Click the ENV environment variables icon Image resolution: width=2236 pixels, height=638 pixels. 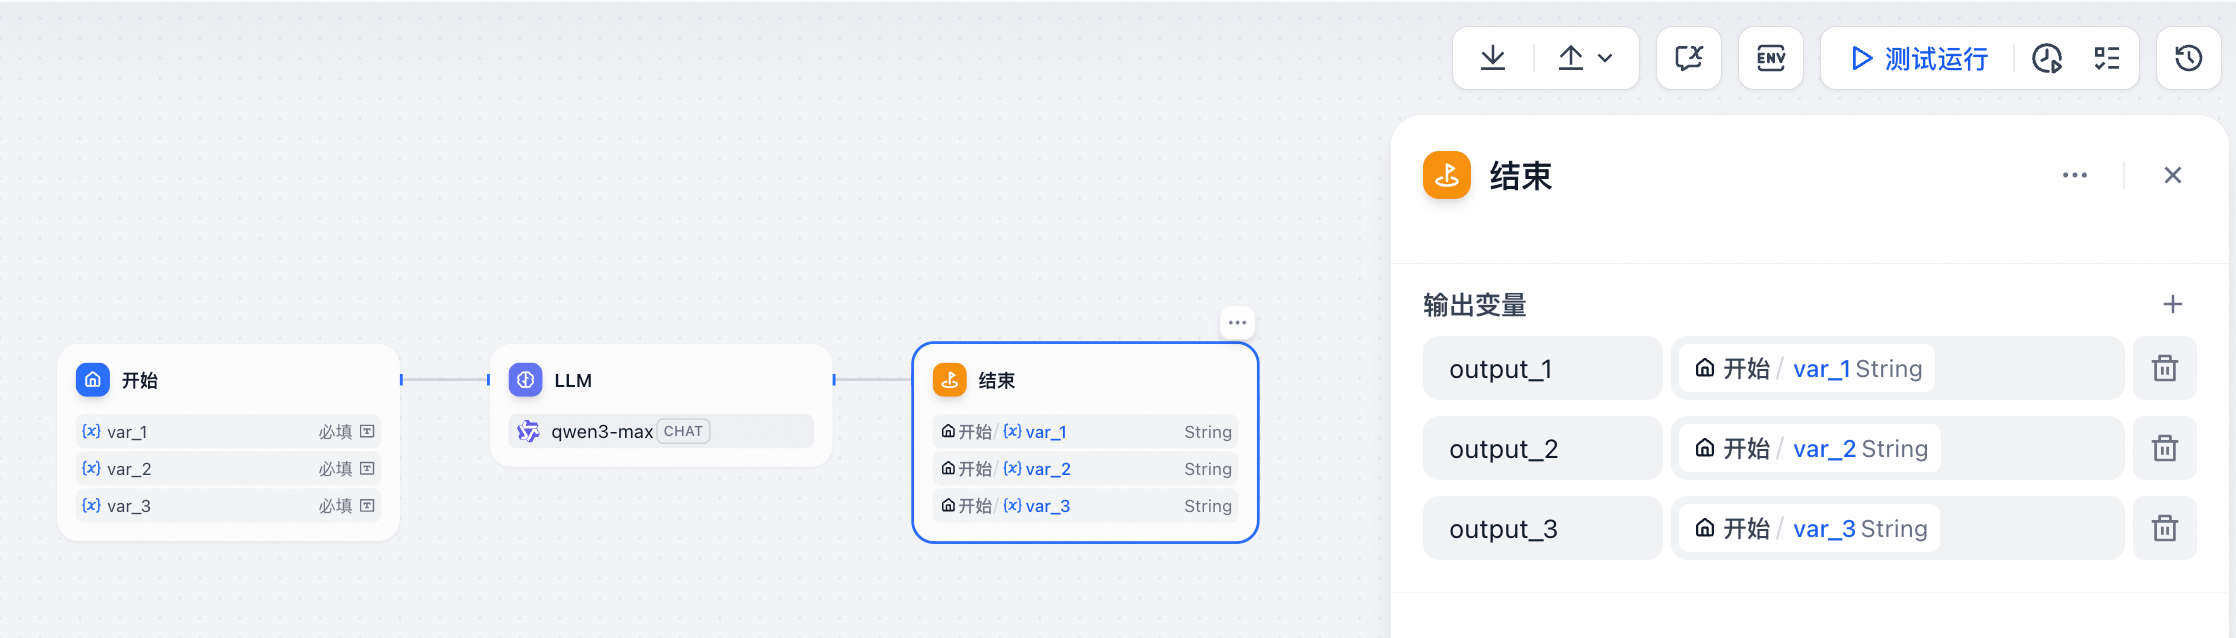[x=1771, y=58]
